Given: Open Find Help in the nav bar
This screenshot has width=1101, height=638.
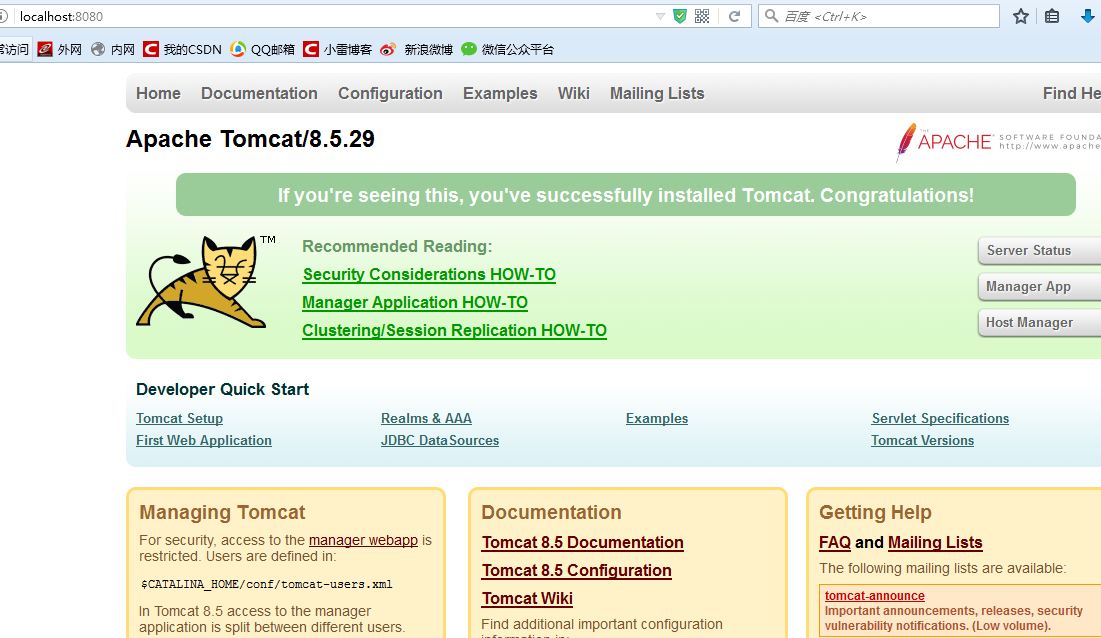Looking at the screenshot, I should point(1072,93).
